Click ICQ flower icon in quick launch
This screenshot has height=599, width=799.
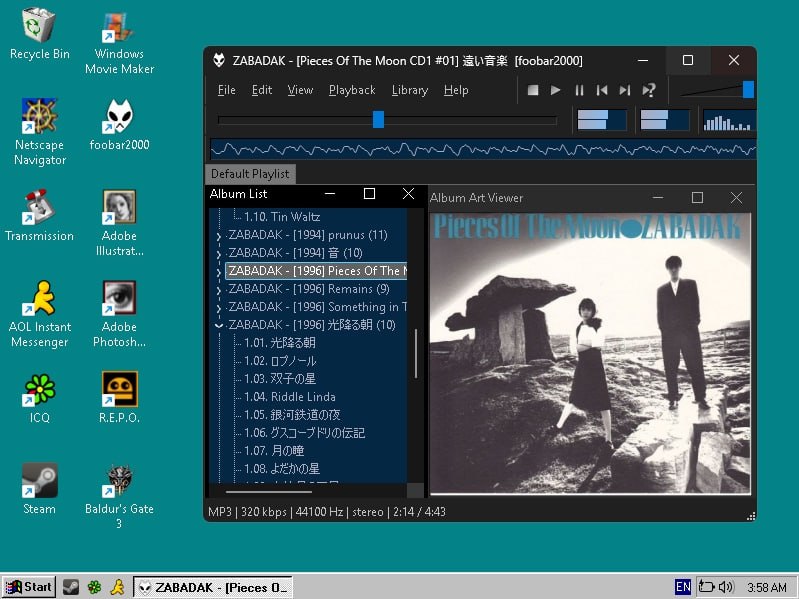(94, 587)
